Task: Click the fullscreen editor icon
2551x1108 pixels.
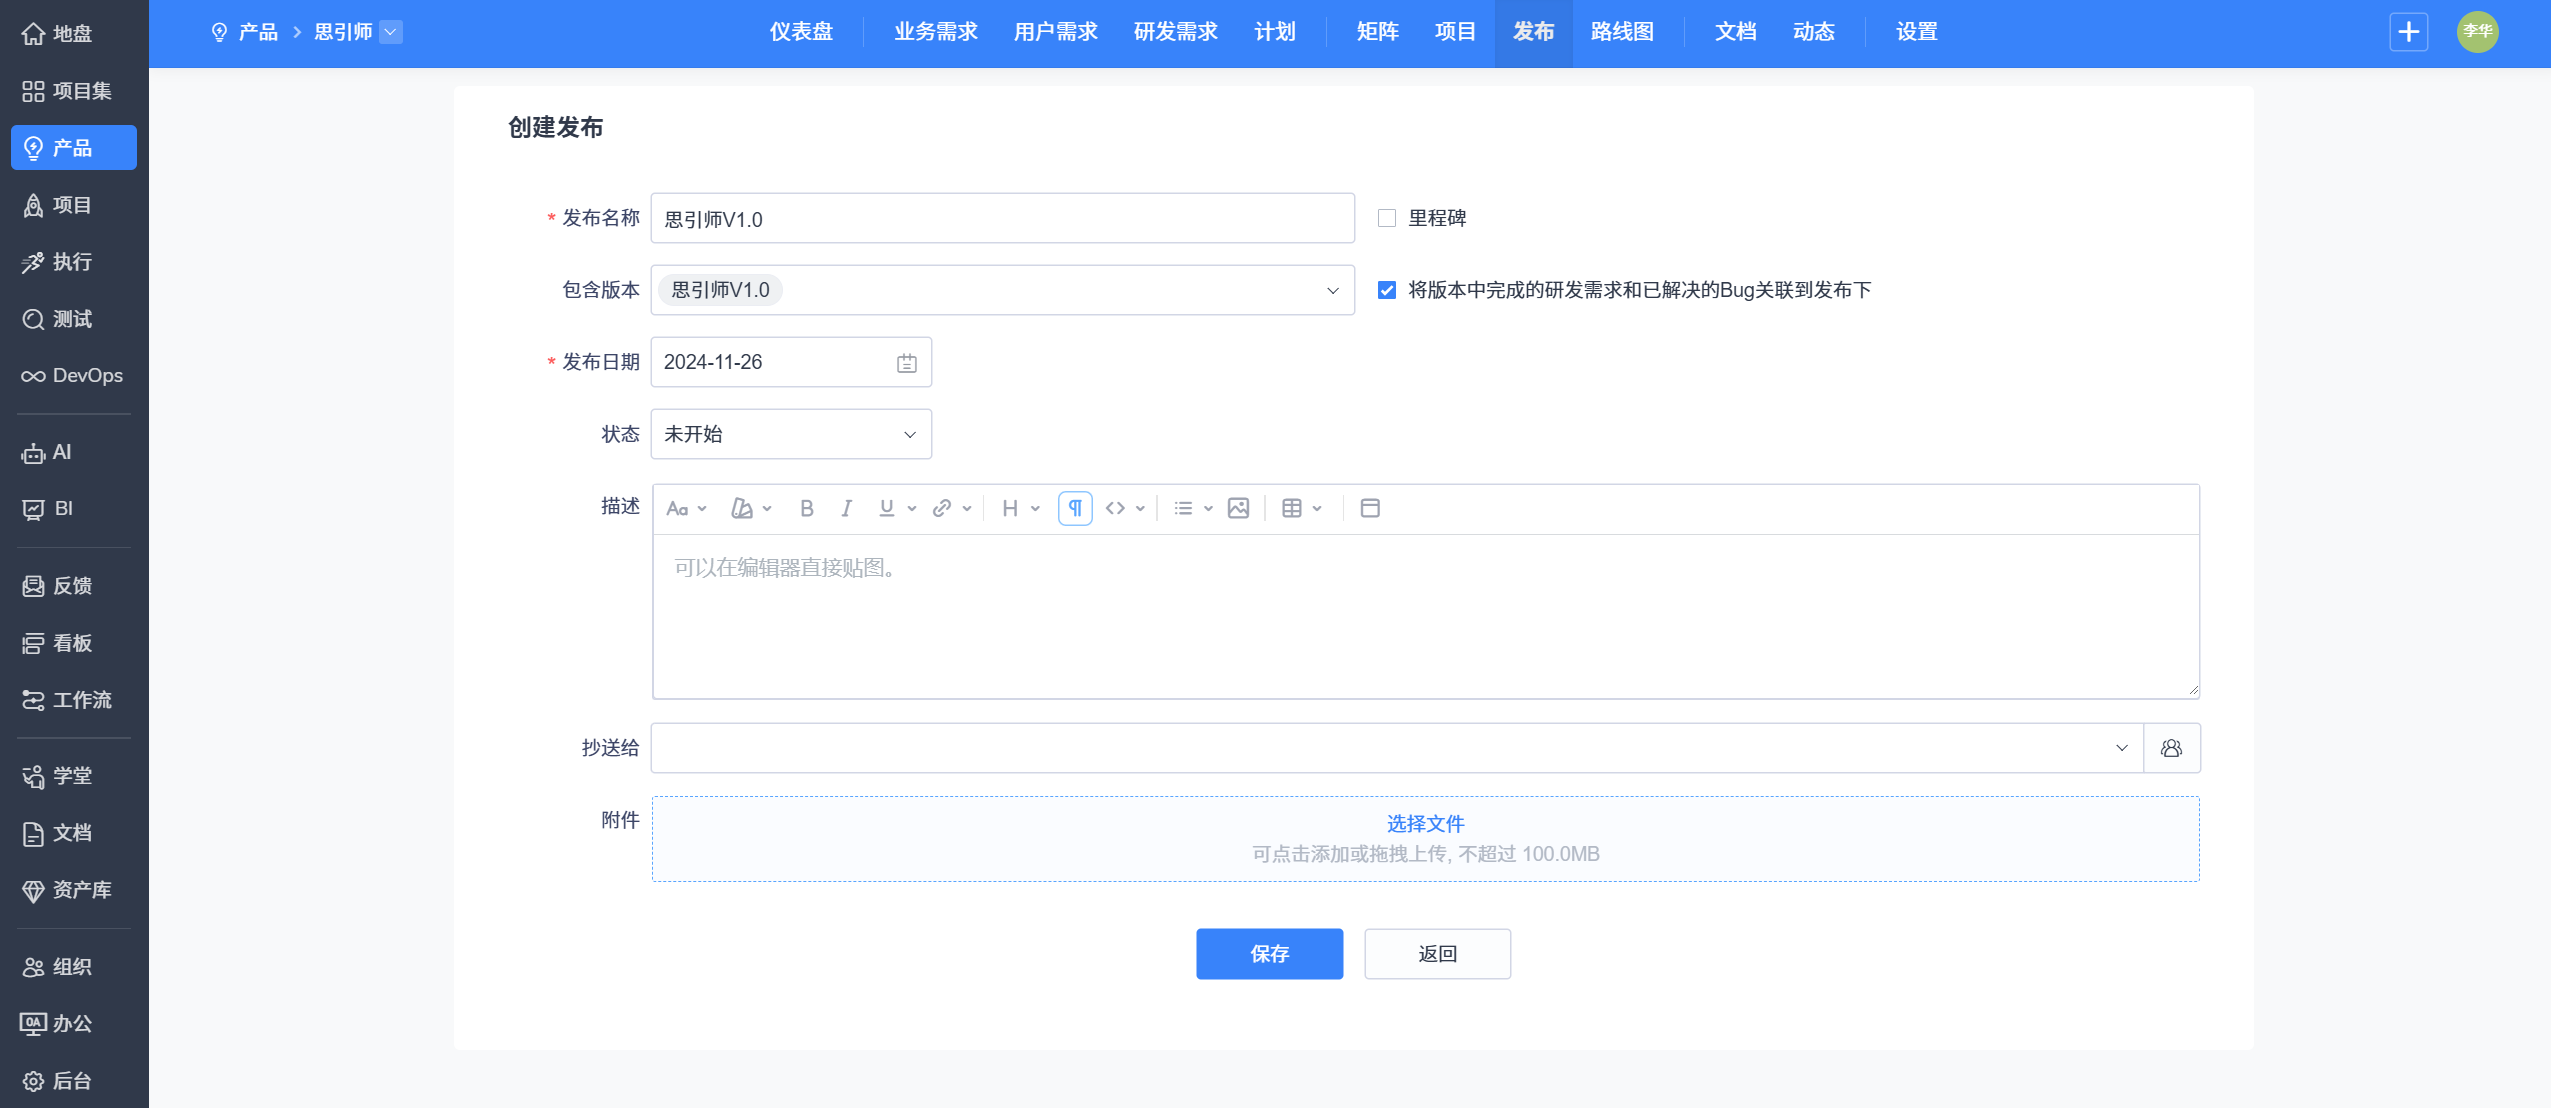Action: coord(1370,508)
